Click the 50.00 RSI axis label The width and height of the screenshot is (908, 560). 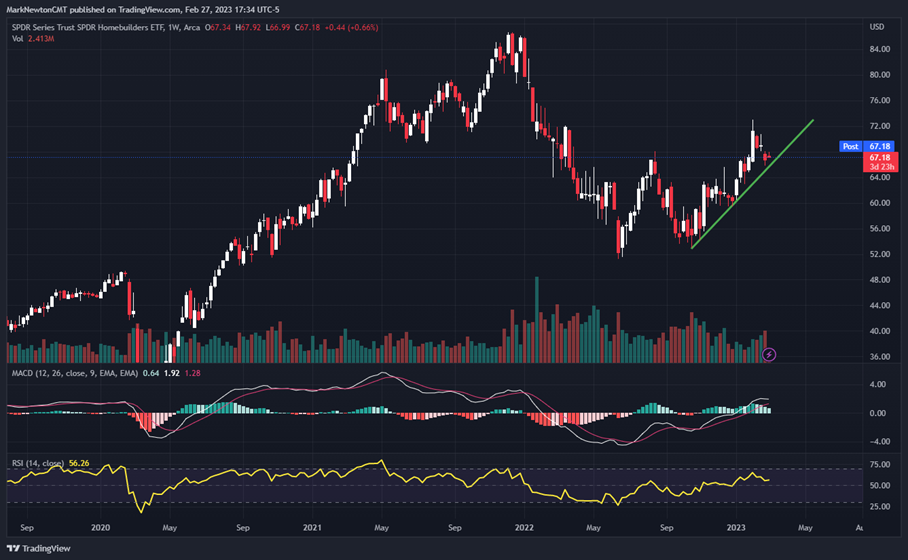tap(880, 485)
